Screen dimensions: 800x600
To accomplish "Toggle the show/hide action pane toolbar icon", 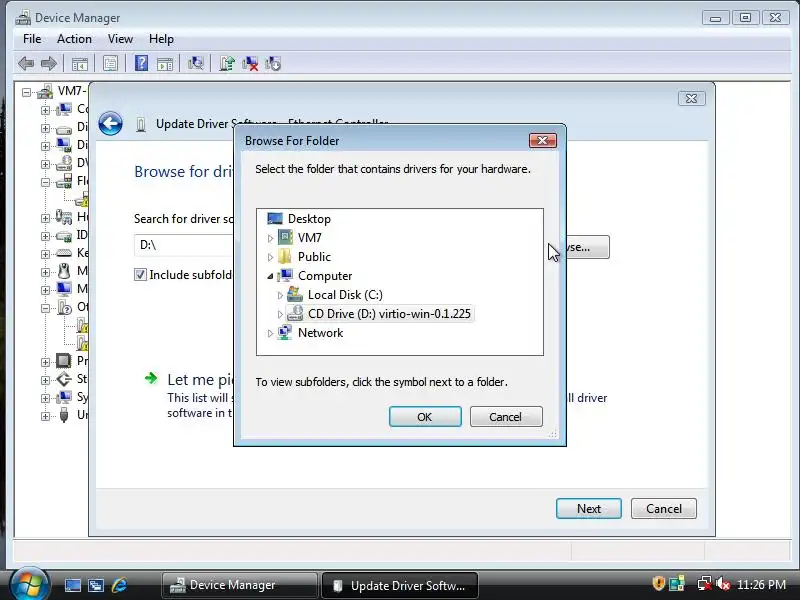I will 165,64.
